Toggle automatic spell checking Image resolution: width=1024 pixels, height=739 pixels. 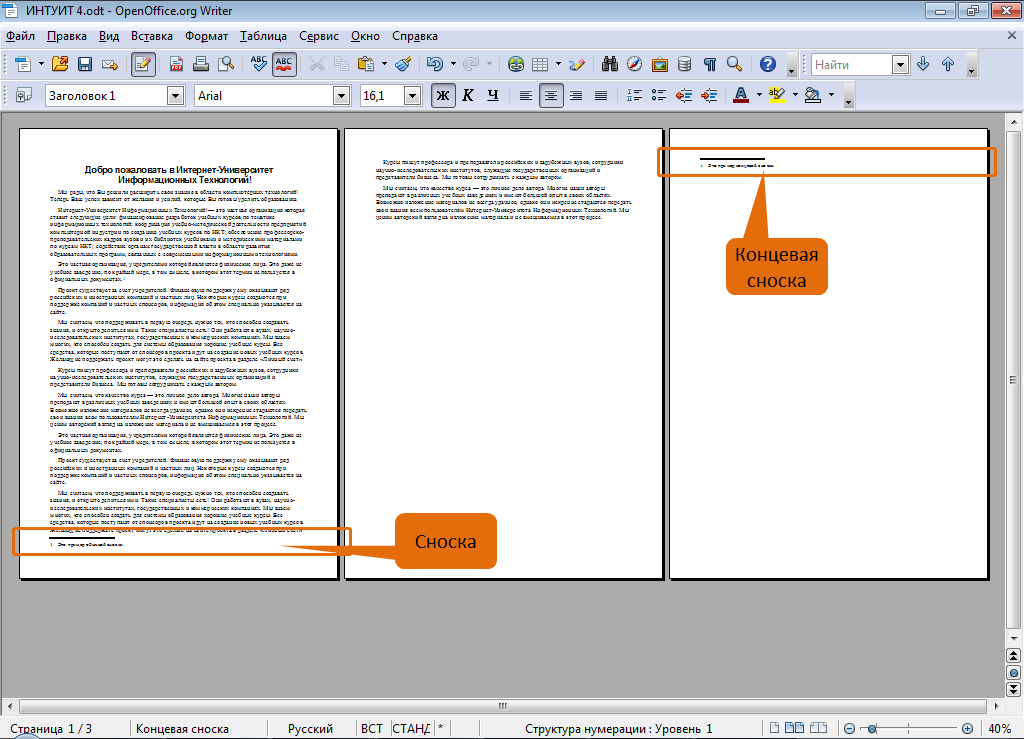[x=284, y=64]
